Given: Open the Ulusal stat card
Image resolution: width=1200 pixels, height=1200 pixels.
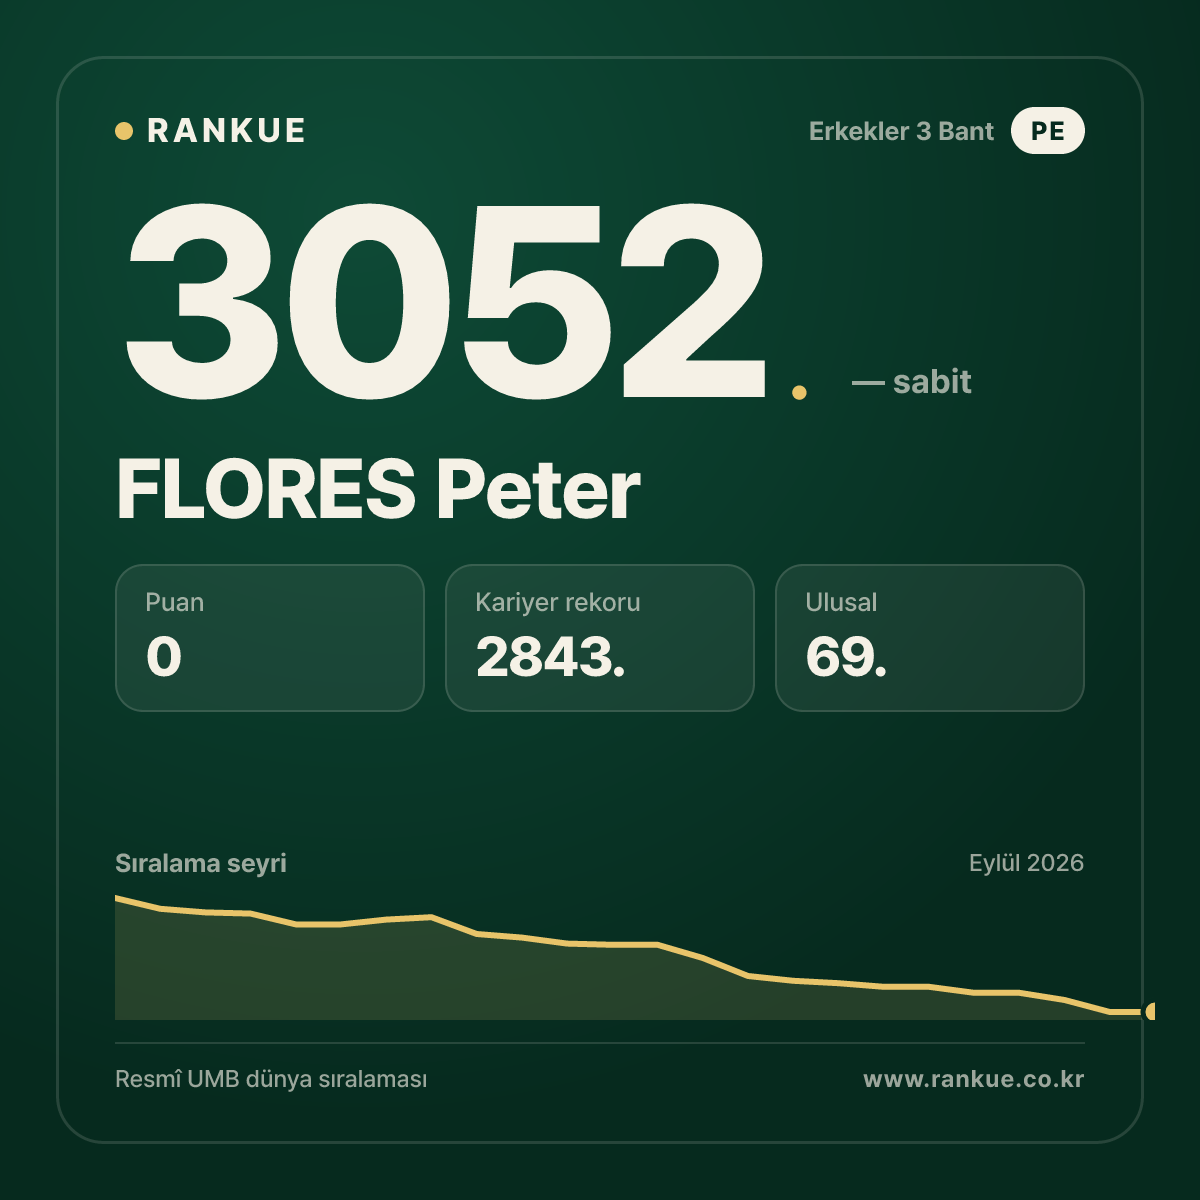Looking at the screenshot, I should [930, 638].
